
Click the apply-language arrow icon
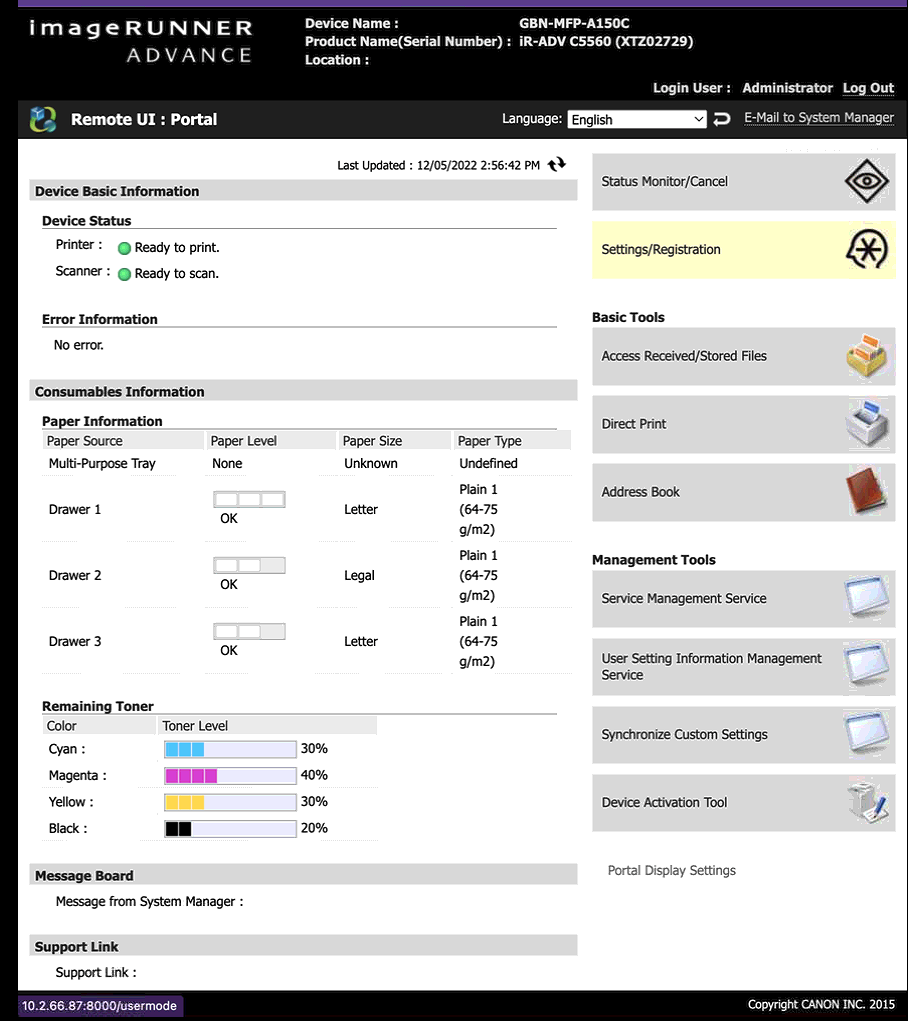coord(722,119)
